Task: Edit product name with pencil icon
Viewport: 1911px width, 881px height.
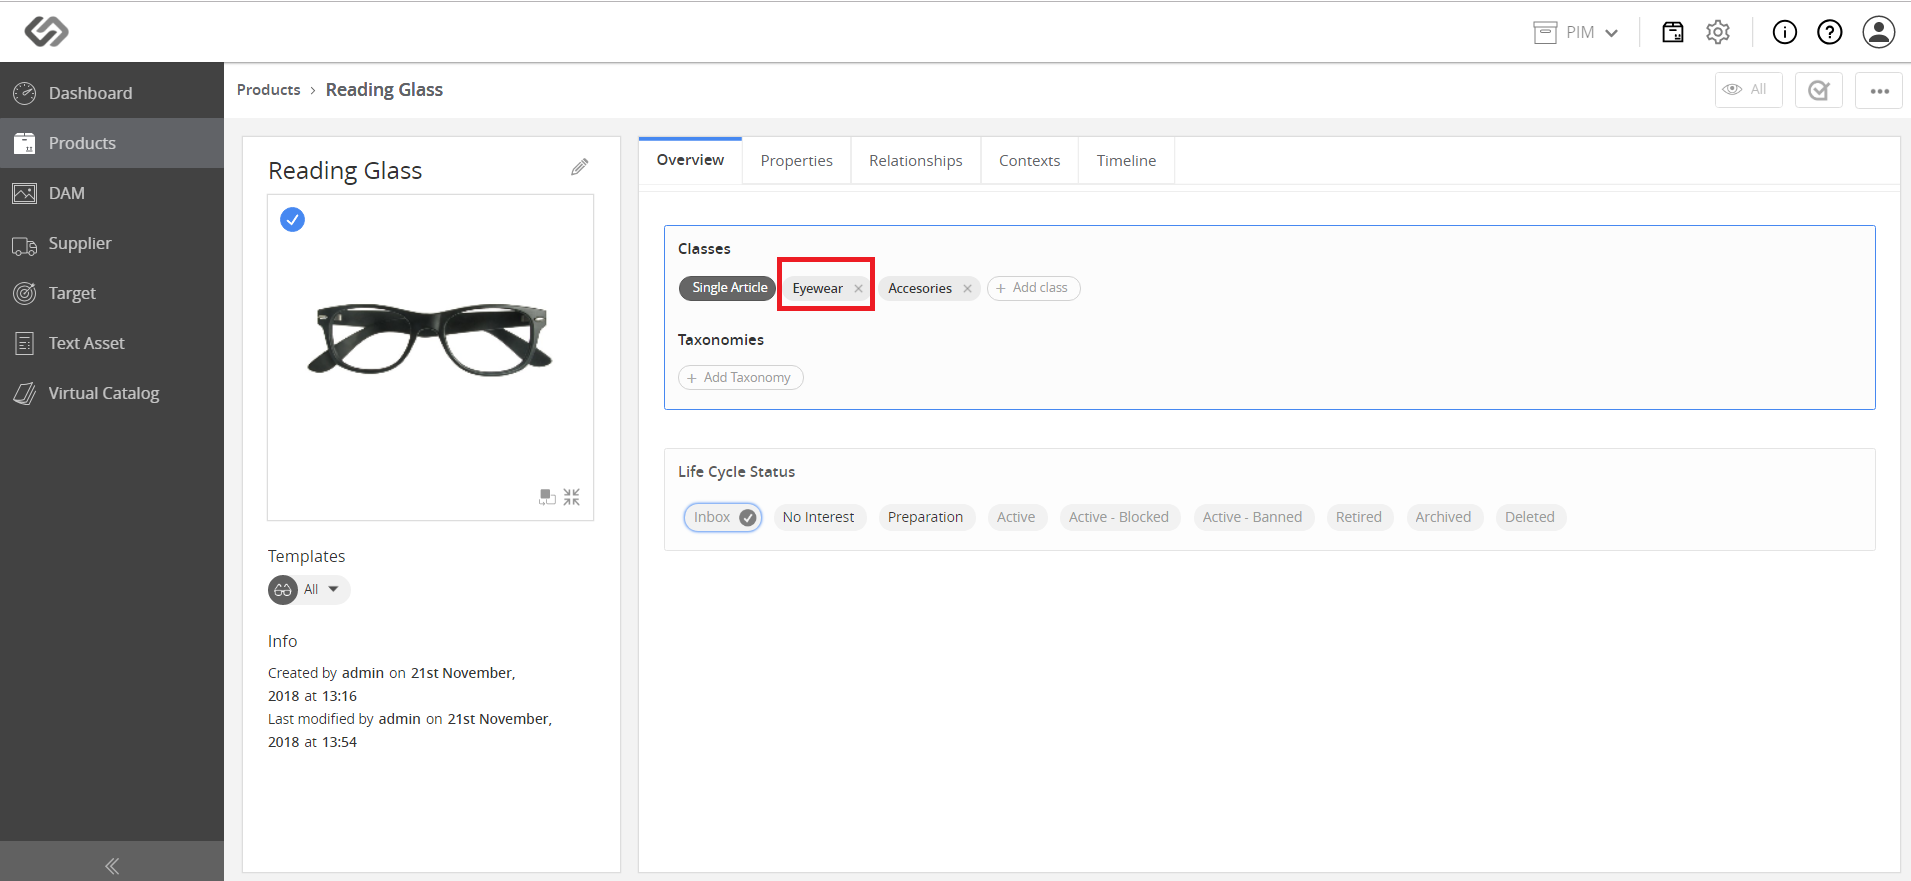Action: 580,167
